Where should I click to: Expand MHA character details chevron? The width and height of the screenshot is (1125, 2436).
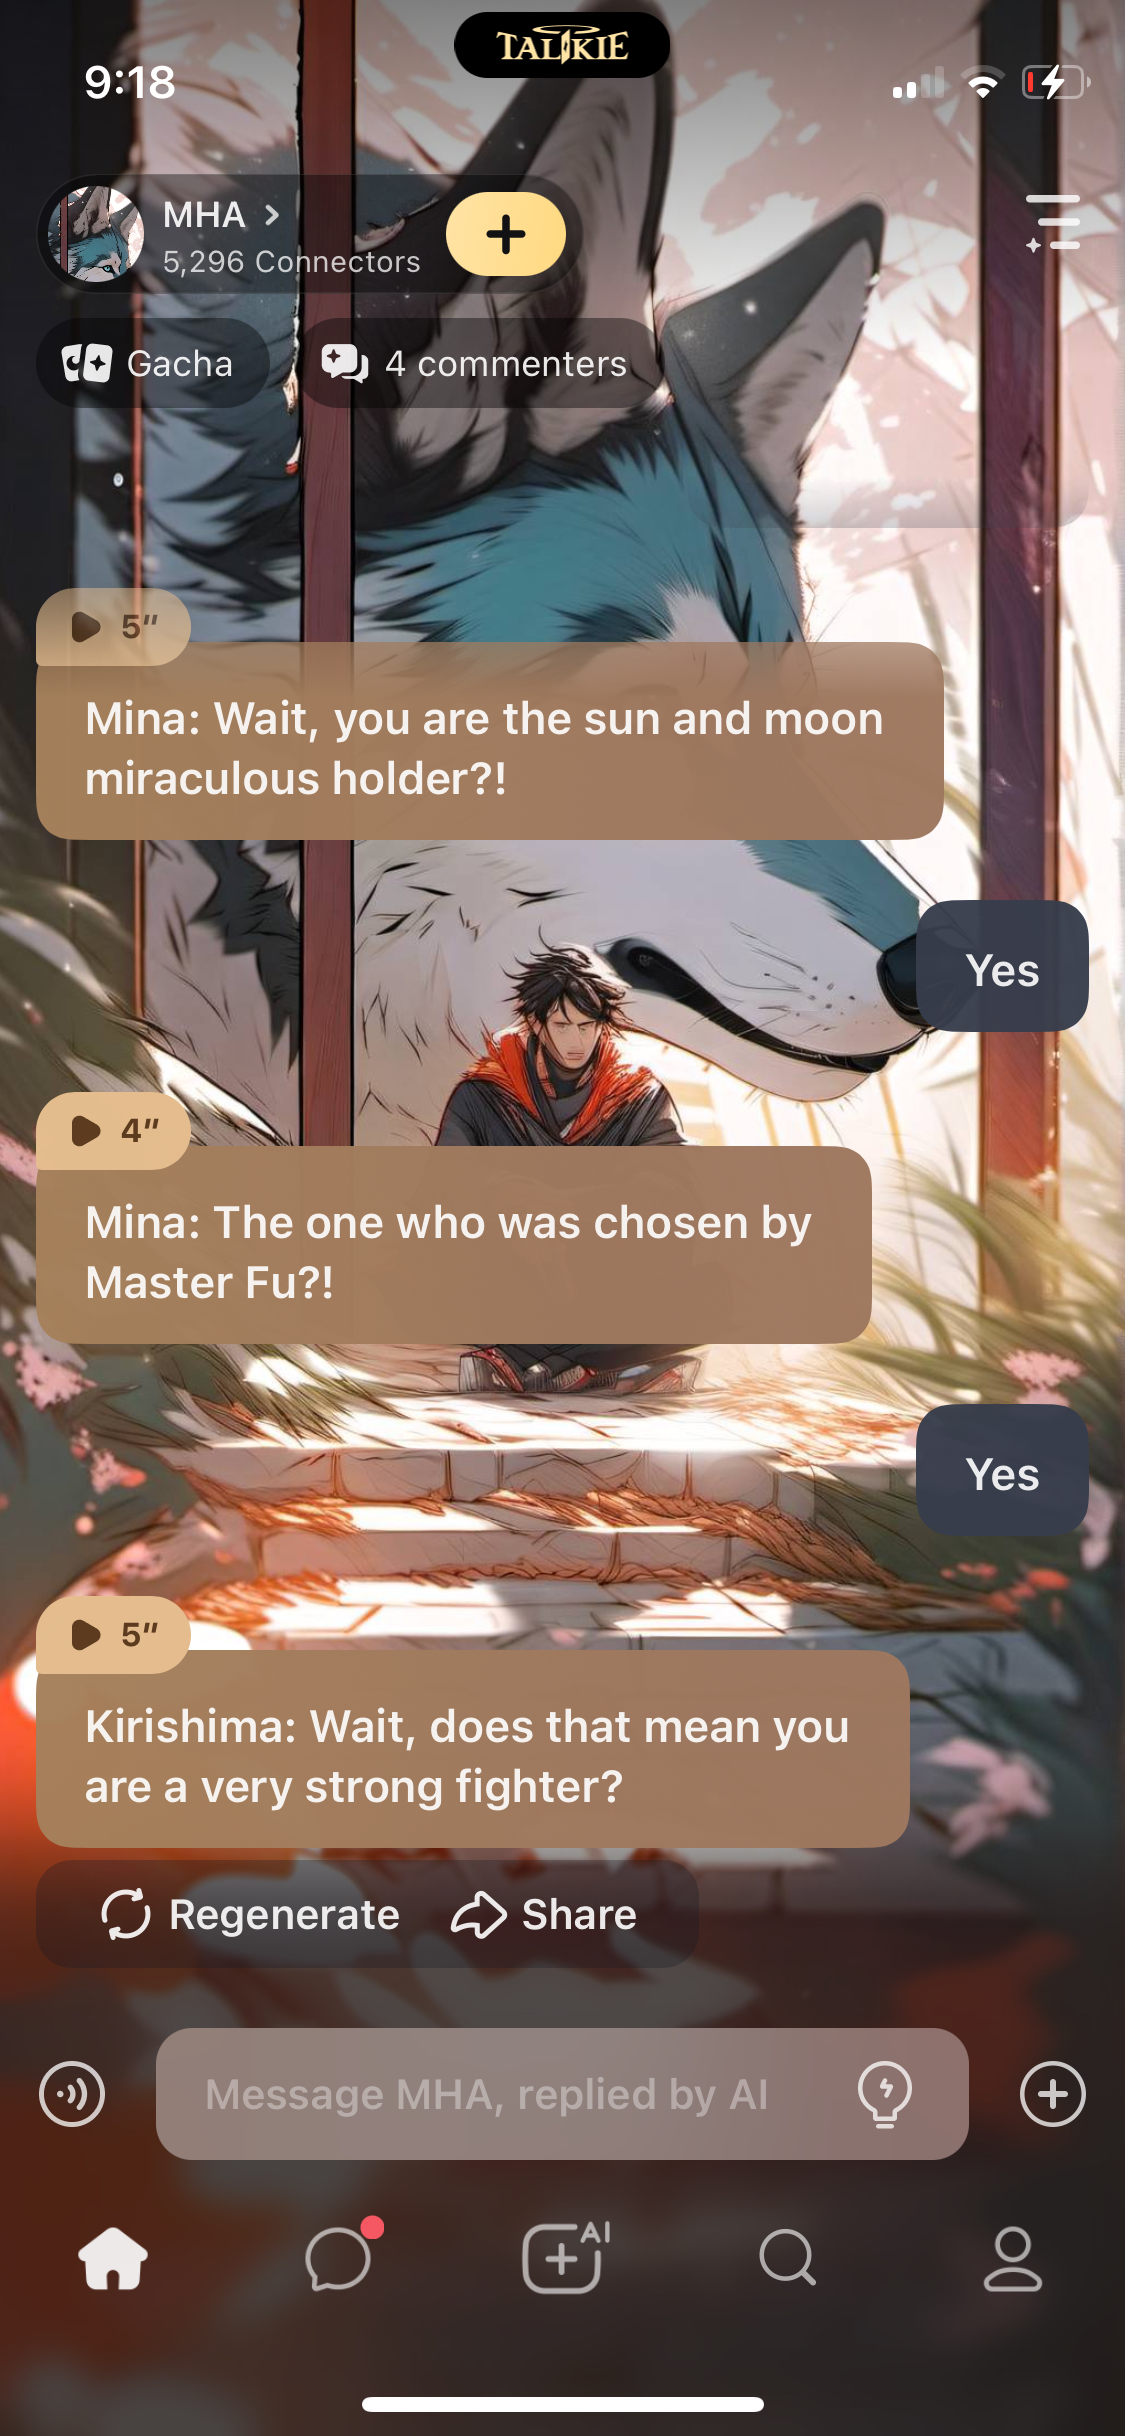[272, 215]
